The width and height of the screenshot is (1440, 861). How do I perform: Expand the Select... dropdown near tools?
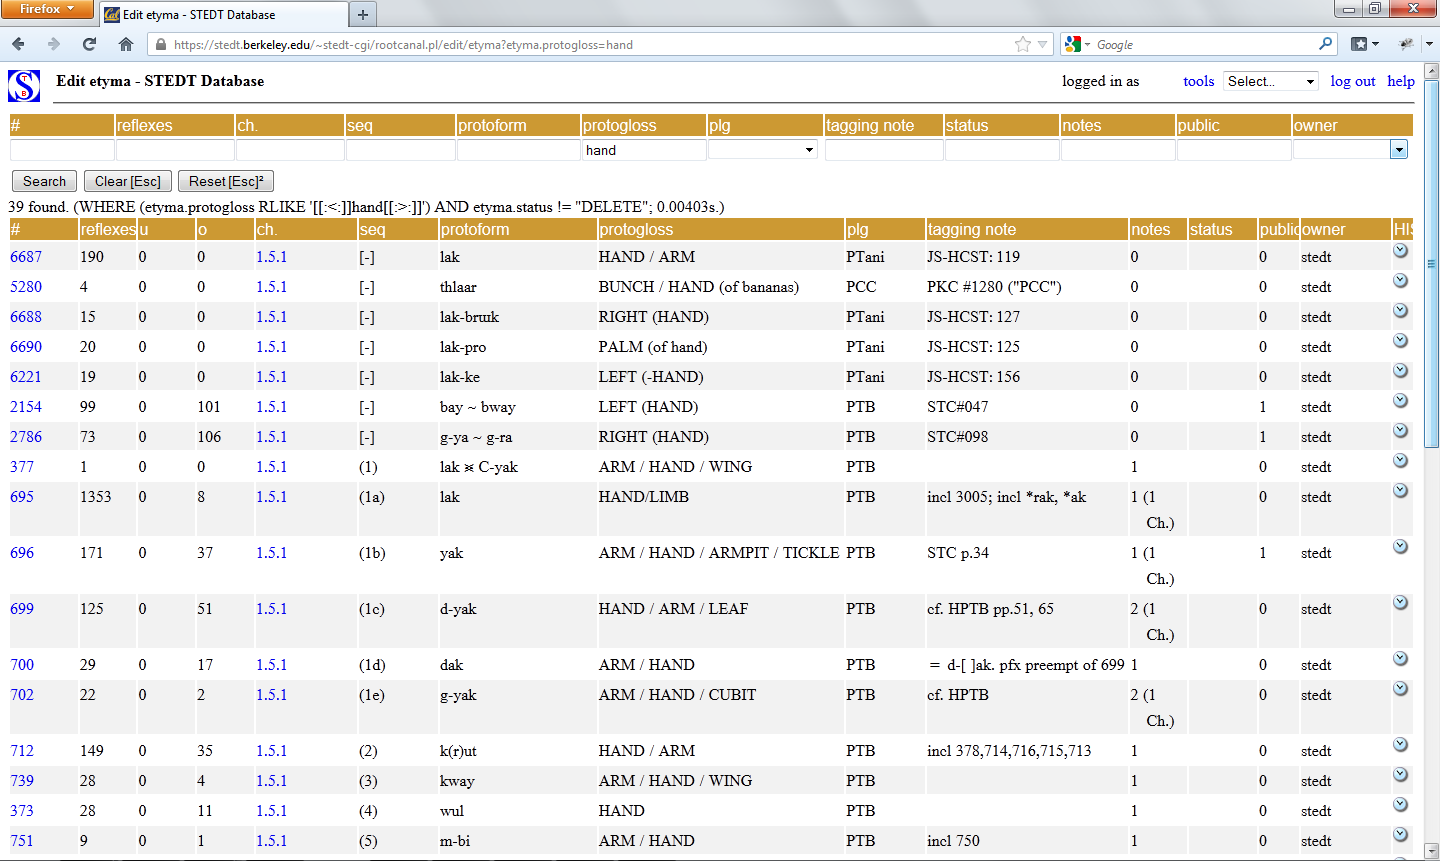[x=1270, y=81]
